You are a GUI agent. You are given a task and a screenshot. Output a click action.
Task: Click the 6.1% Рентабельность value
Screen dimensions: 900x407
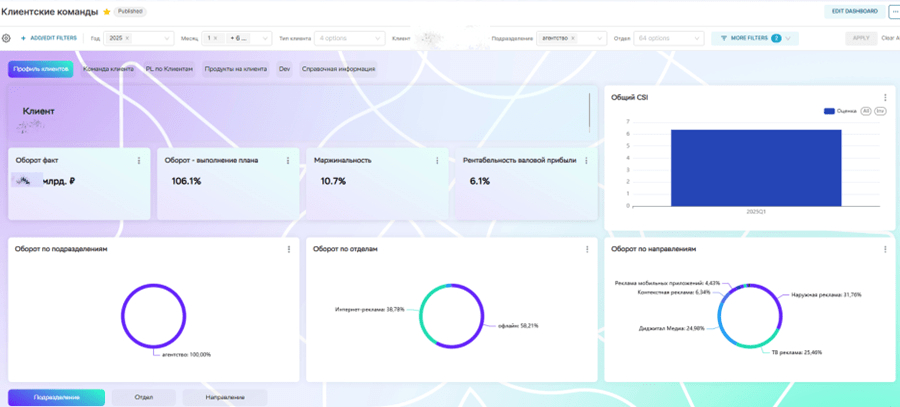click(x=479, y=181)
